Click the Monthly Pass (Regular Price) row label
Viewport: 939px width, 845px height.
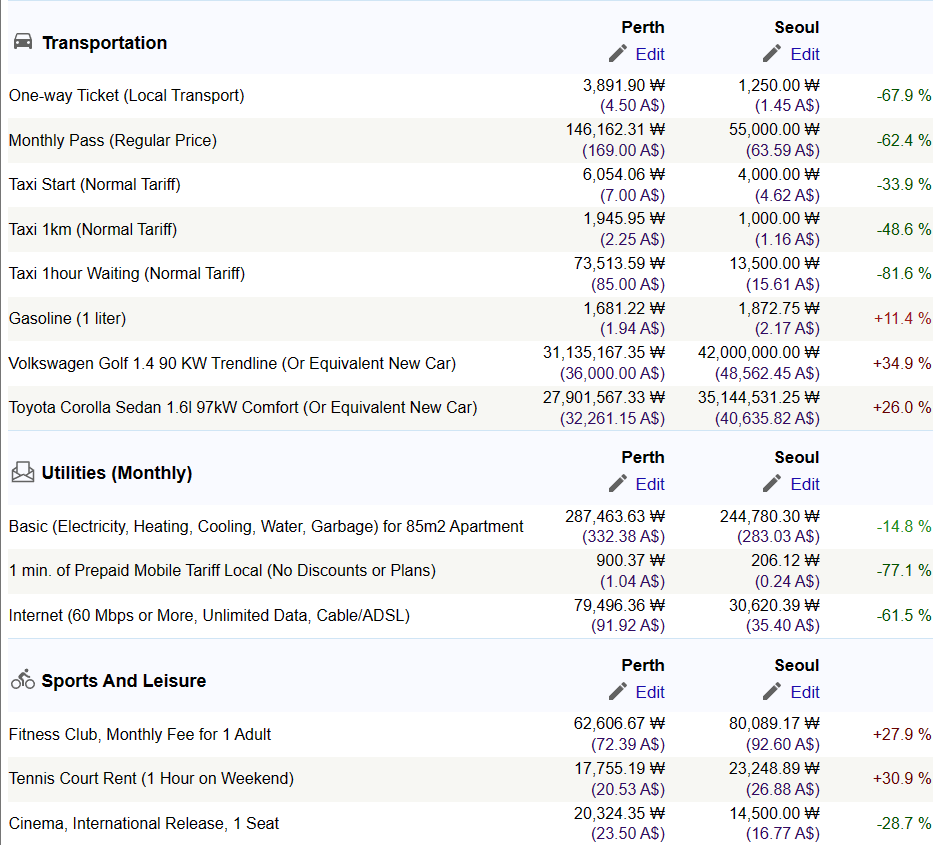[113, 141]
